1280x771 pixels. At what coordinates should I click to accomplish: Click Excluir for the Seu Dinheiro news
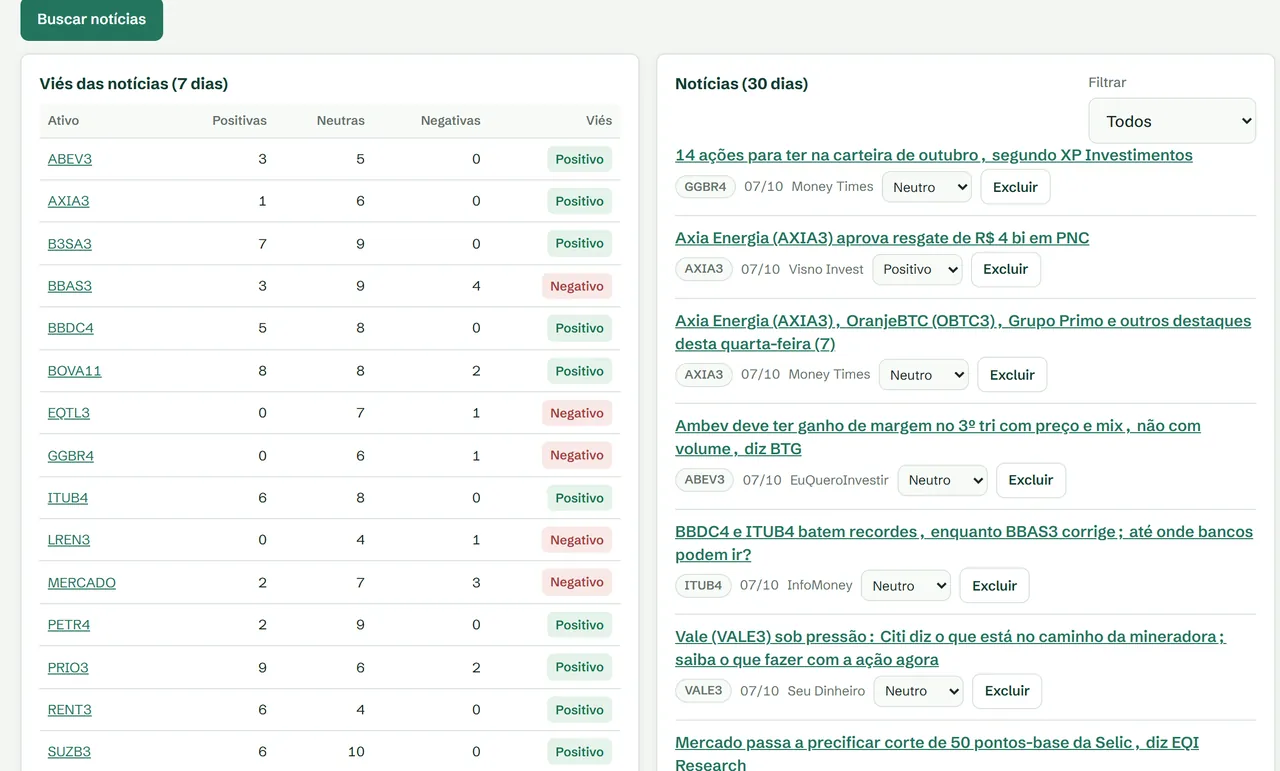[x=1007, y=691]
